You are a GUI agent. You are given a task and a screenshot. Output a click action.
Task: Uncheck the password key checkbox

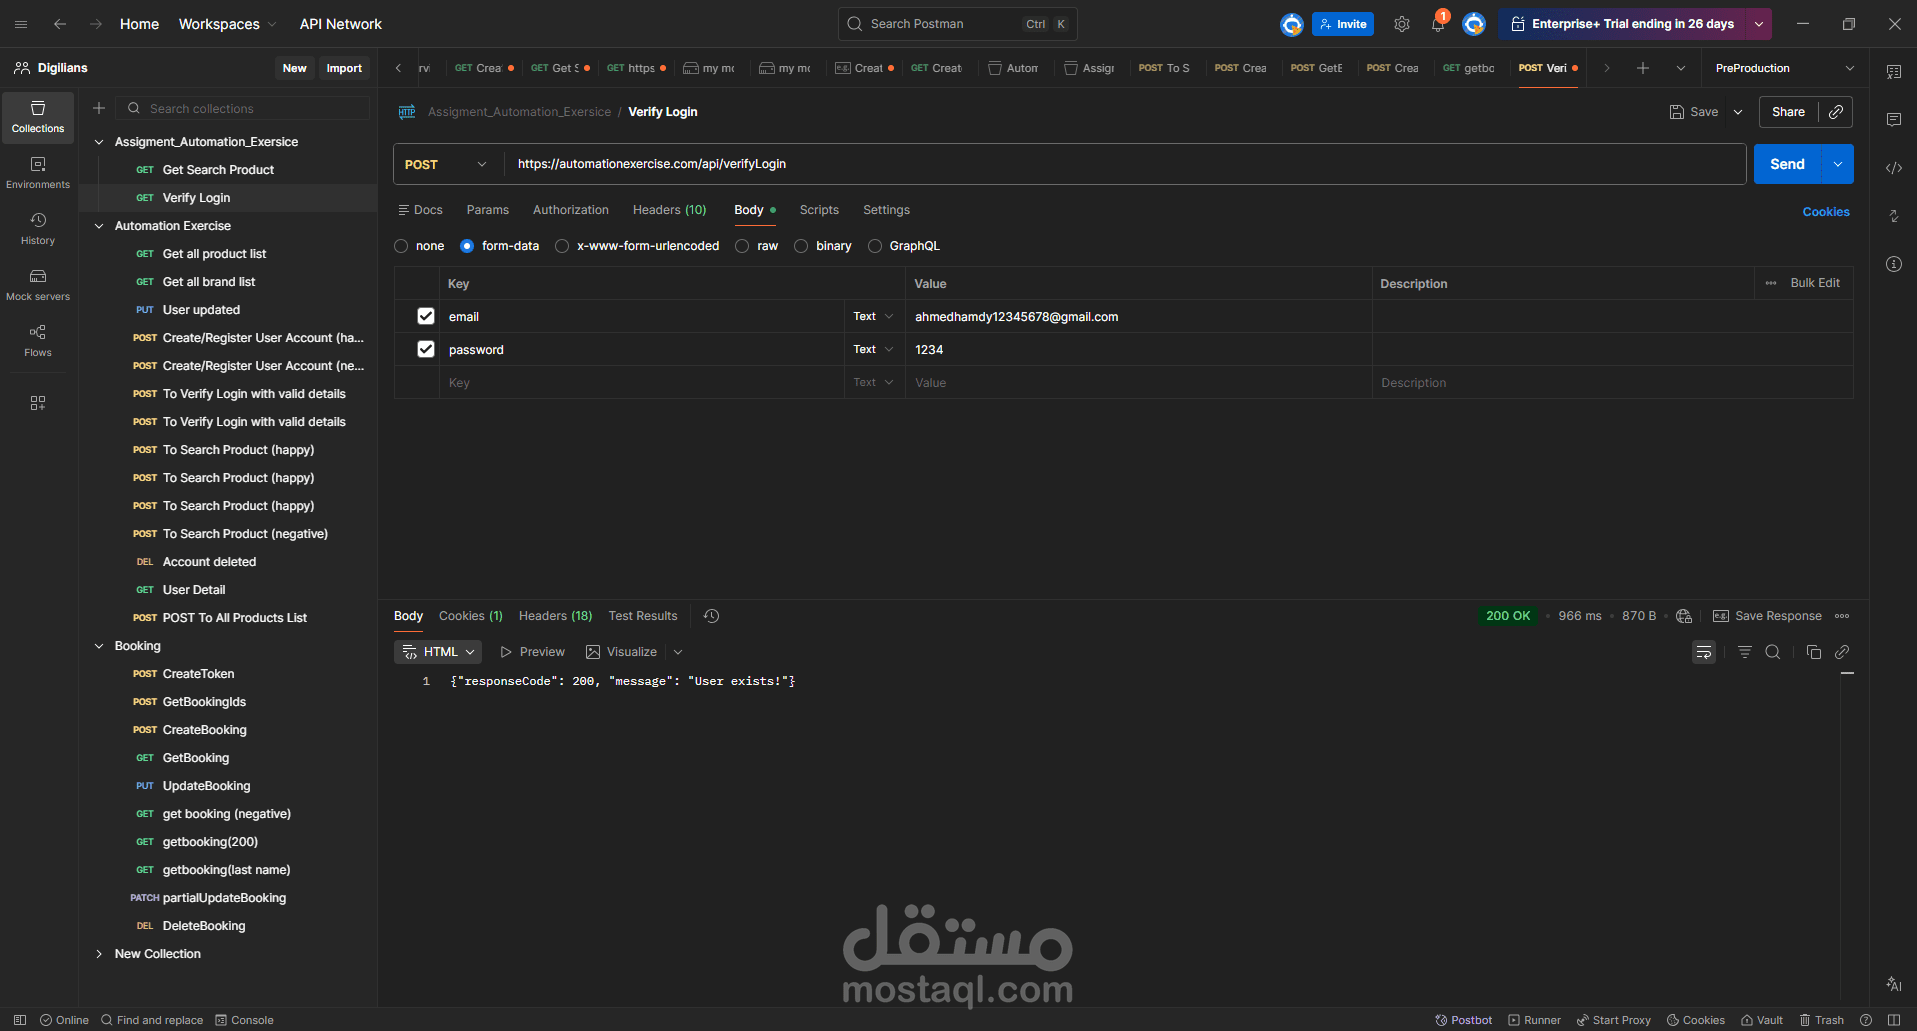426,349
